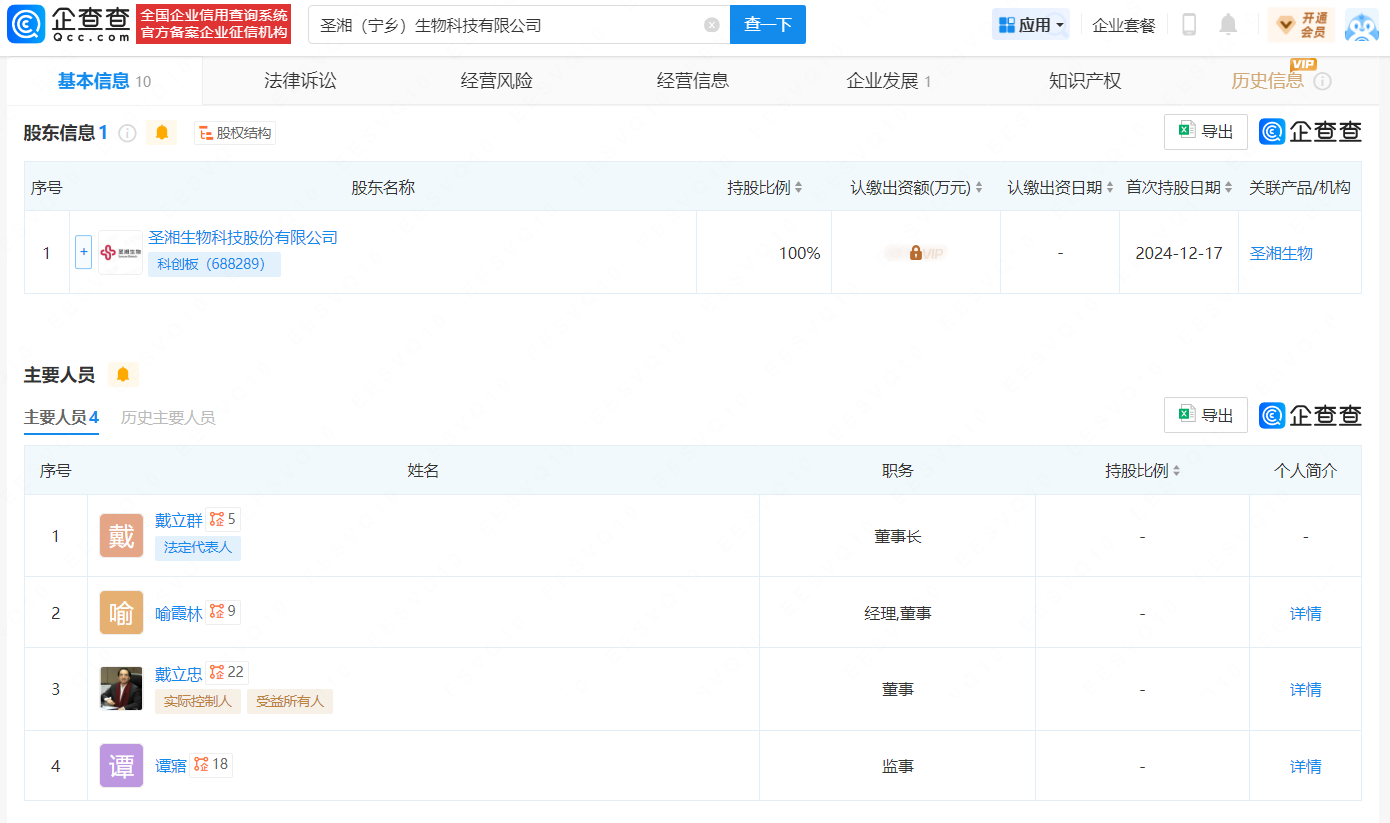Open the mobile phone app icon
This screenshot has width=1390, height=823.
pos(1189,25)
